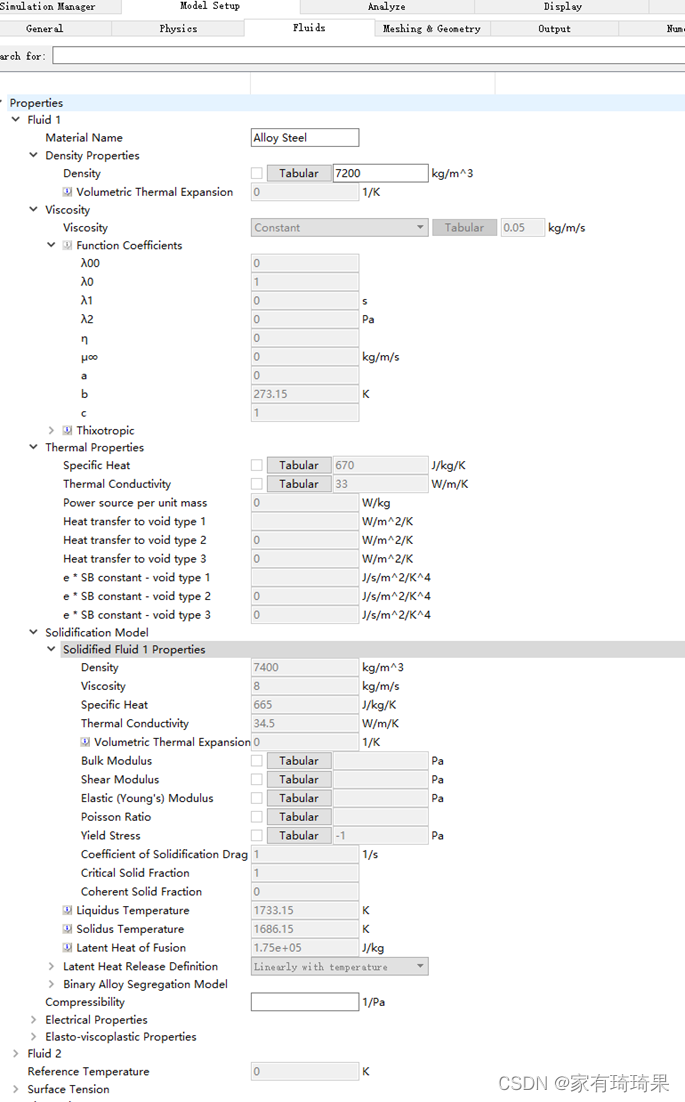Image resolution: width=685 pixels, height=1102 pixels.
Task: Click the Yield Stress Tabular button
Action: pyautogui.click(x=299, y=836)
